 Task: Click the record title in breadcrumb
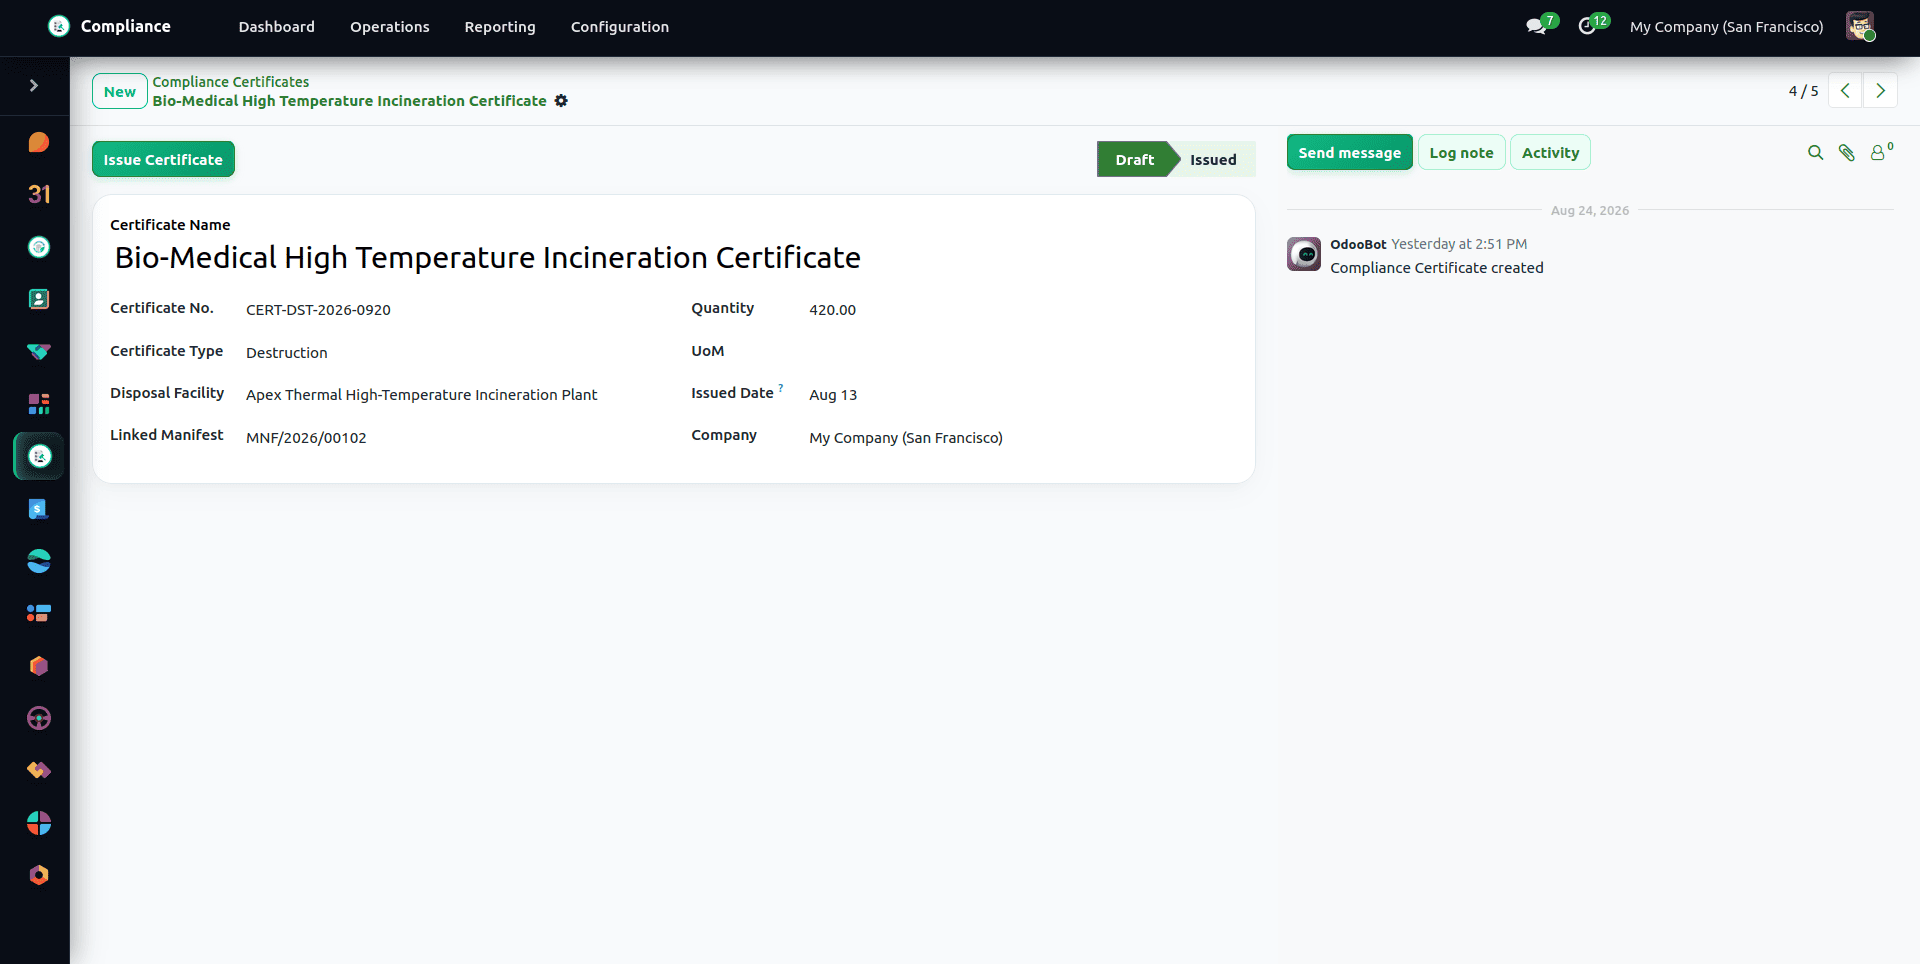349,101
